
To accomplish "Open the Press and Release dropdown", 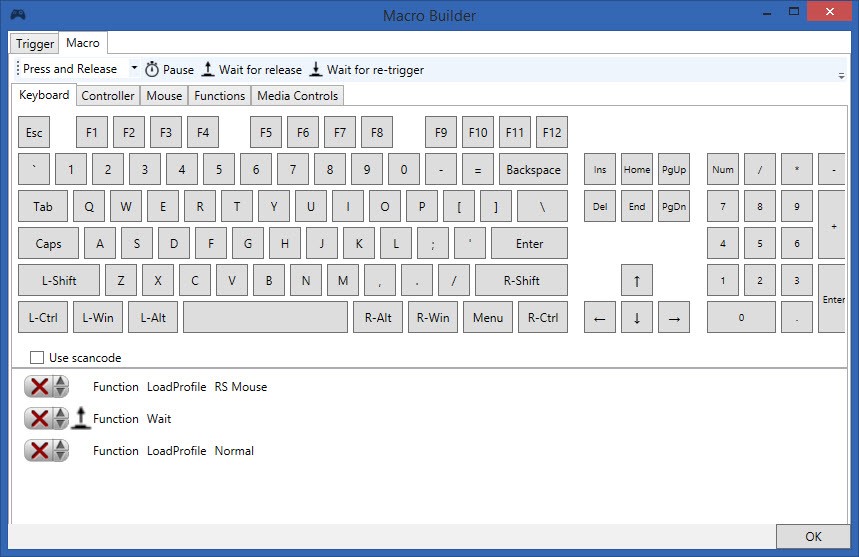I will 134,69.
